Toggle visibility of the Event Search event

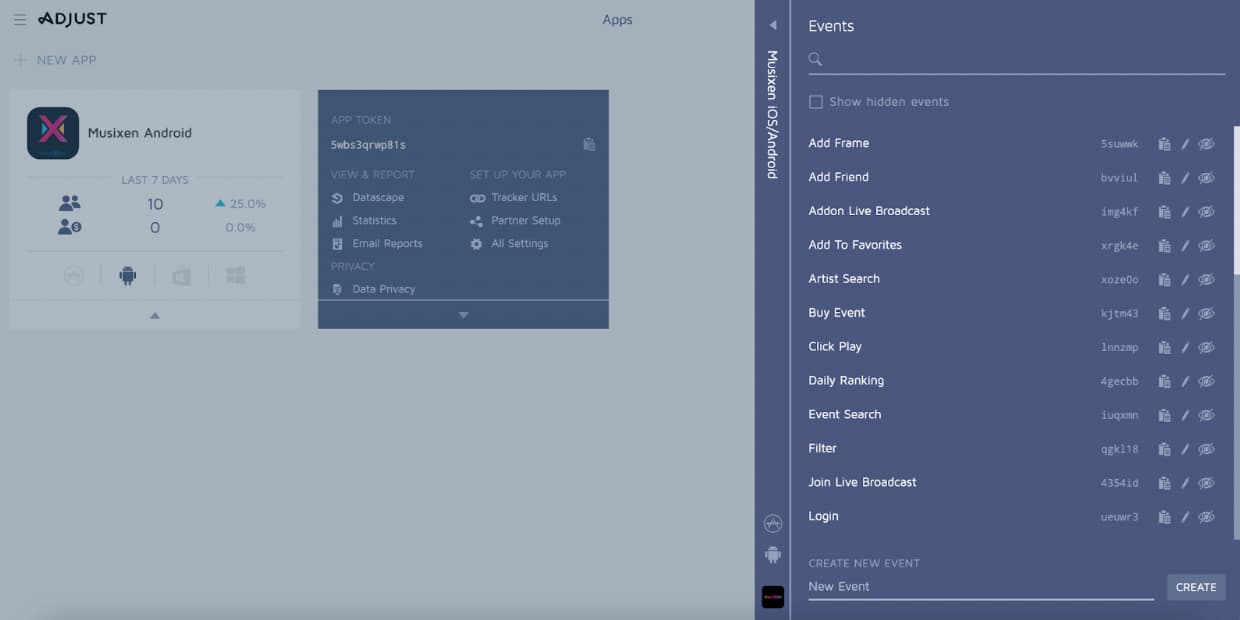[x=1207, y=416]
